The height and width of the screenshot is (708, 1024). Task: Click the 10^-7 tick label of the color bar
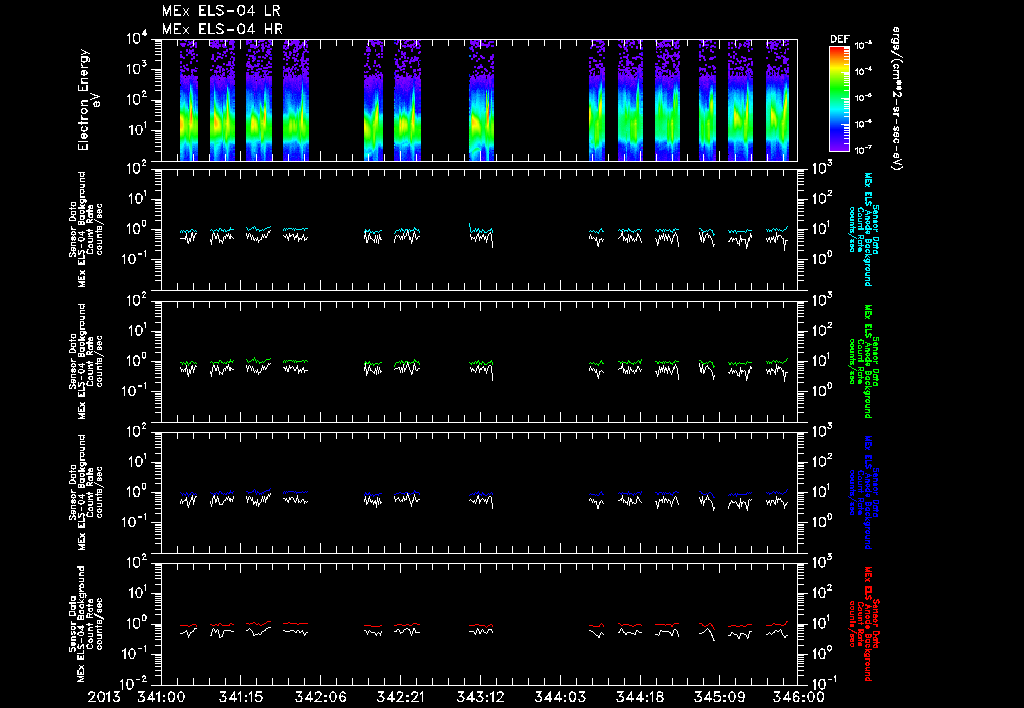862,150
